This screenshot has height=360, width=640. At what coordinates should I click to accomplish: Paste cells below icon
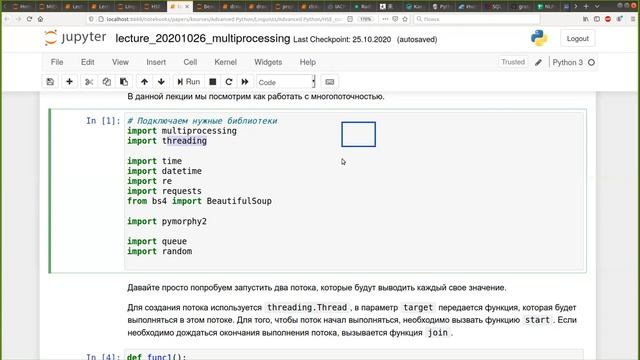pyautogui.click(x=124, y=82)
